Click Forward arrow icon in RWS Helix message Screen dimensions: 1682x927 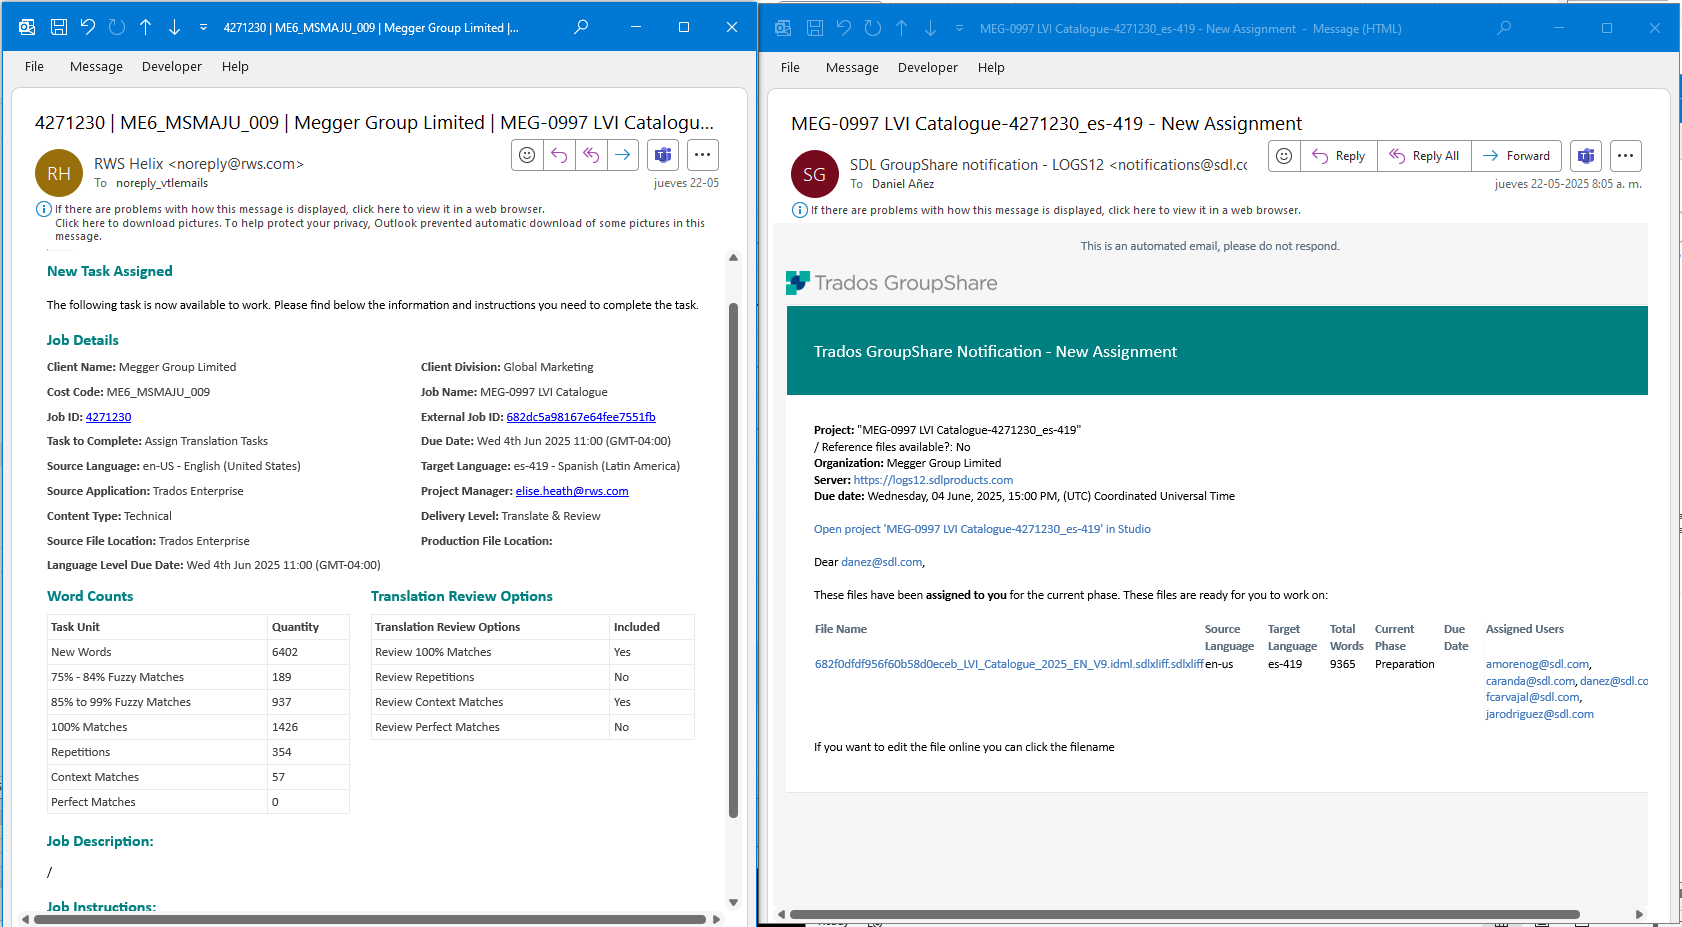coord(623,155)
